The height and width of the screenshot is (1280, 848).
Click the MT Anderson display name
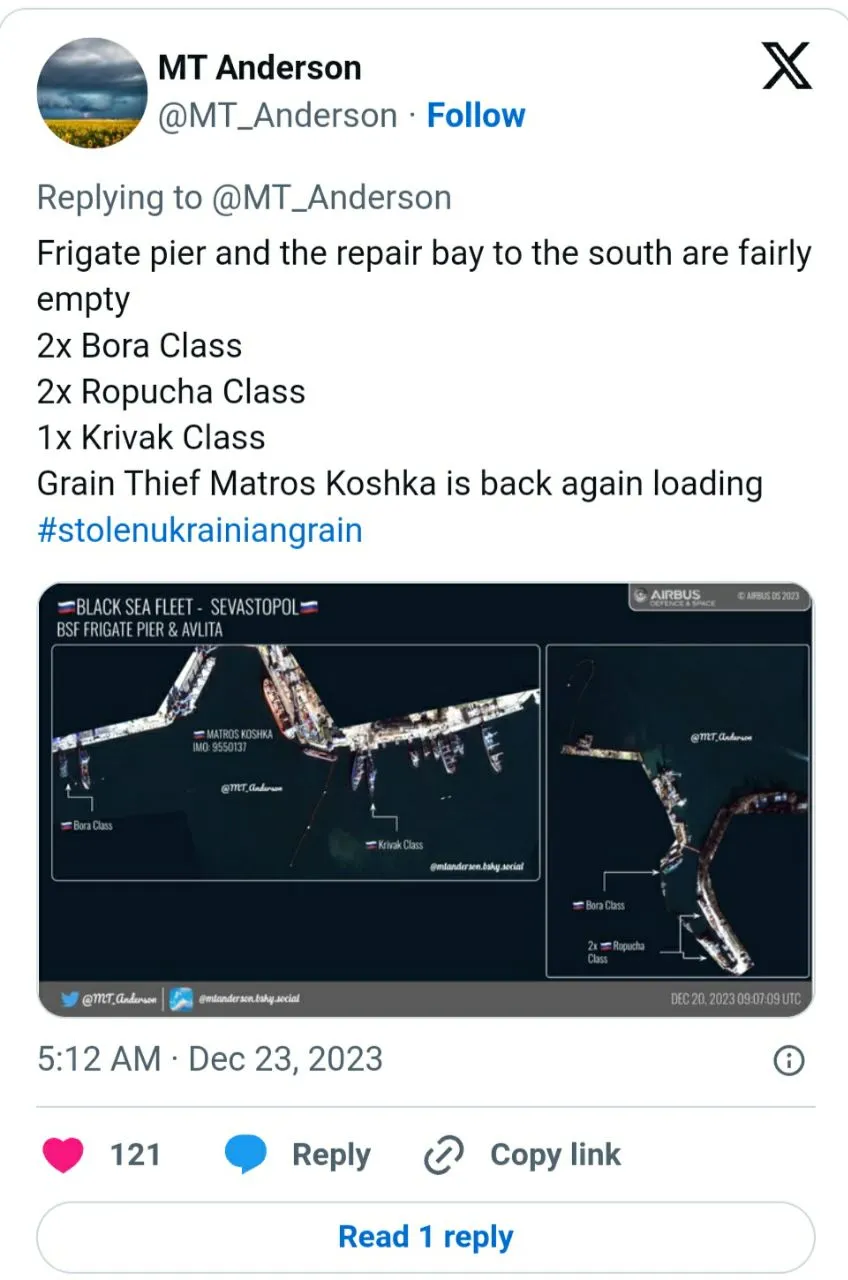[x=259, y=68]
